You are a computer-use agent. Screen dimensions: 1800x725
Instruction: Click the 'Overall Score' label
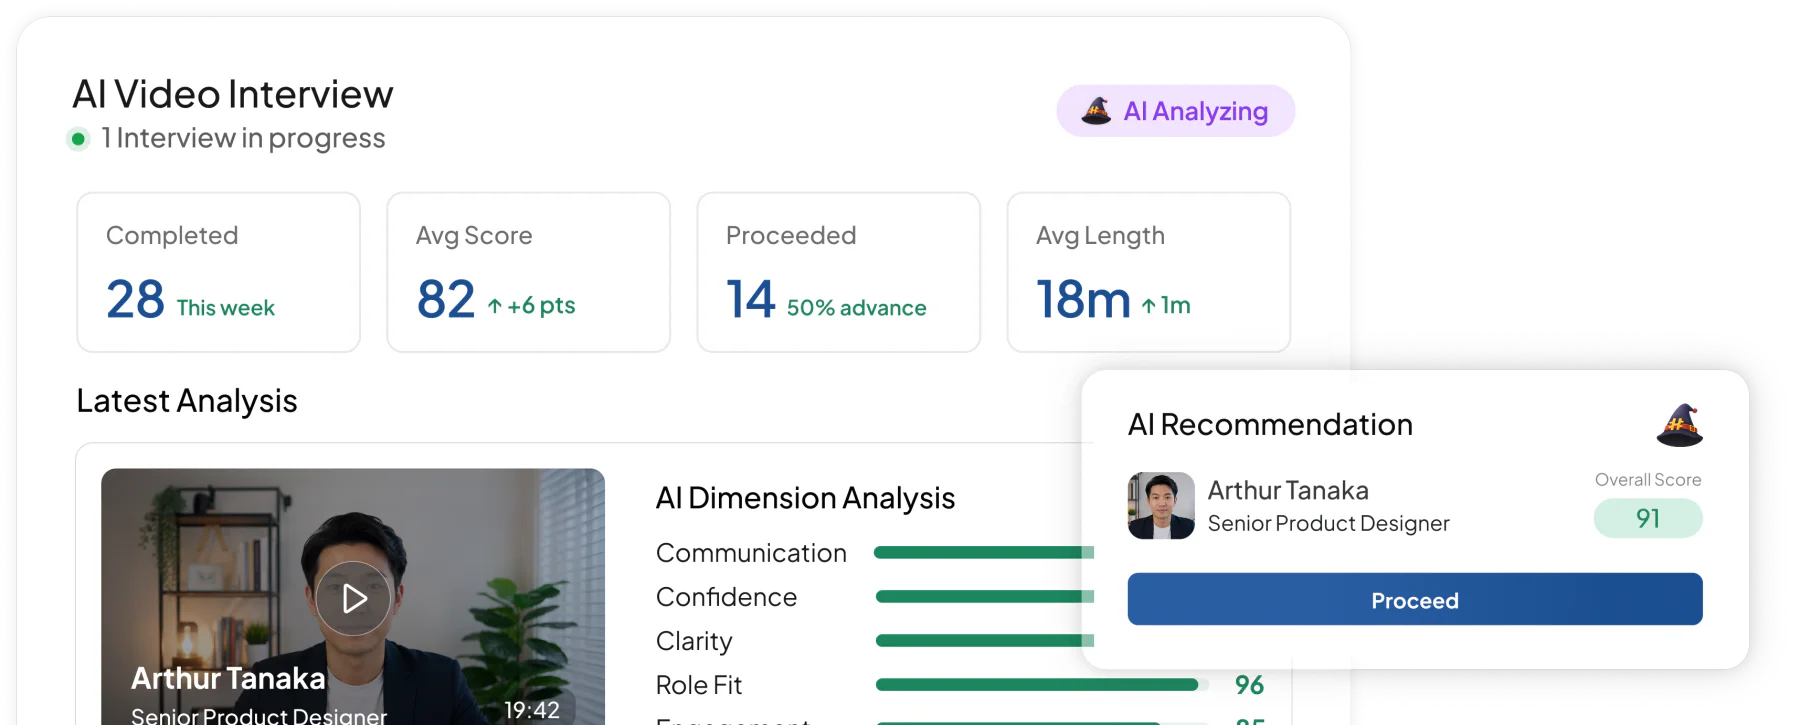click(1648, 480)
